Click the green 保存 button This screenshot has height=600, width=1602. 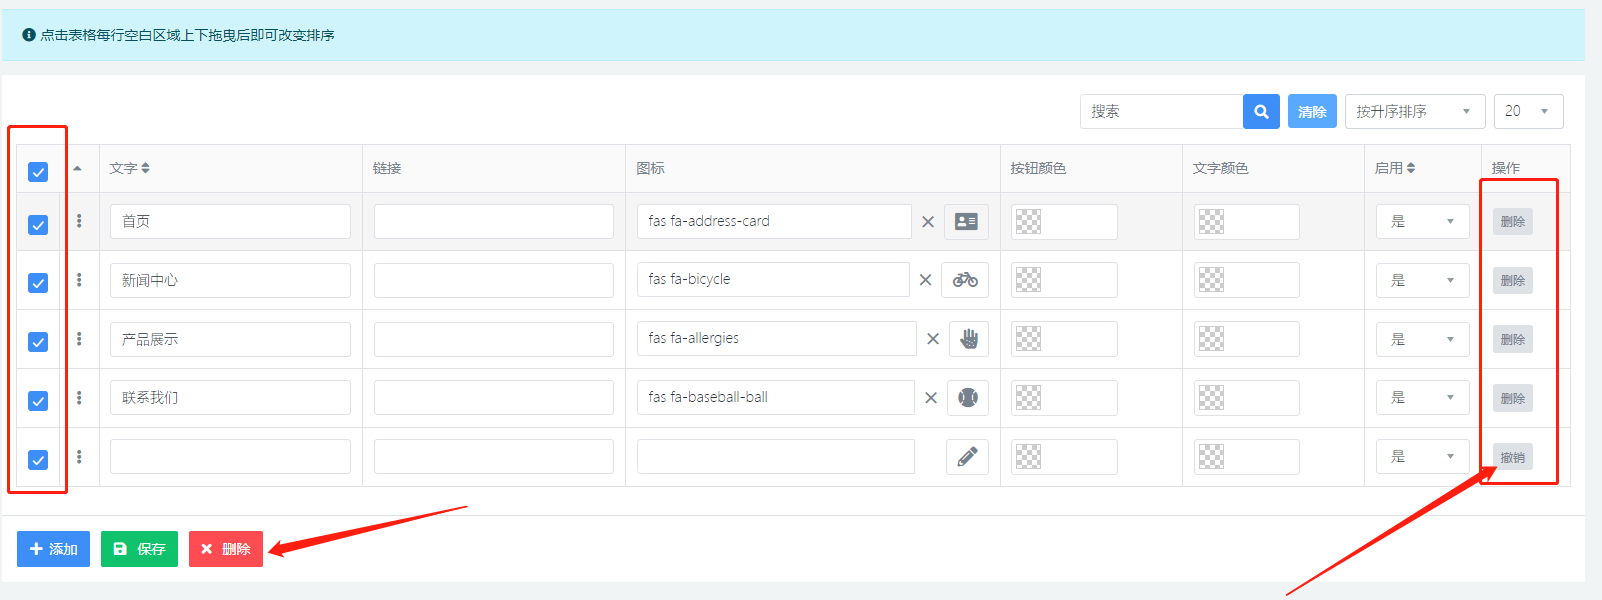coord(139,549)
